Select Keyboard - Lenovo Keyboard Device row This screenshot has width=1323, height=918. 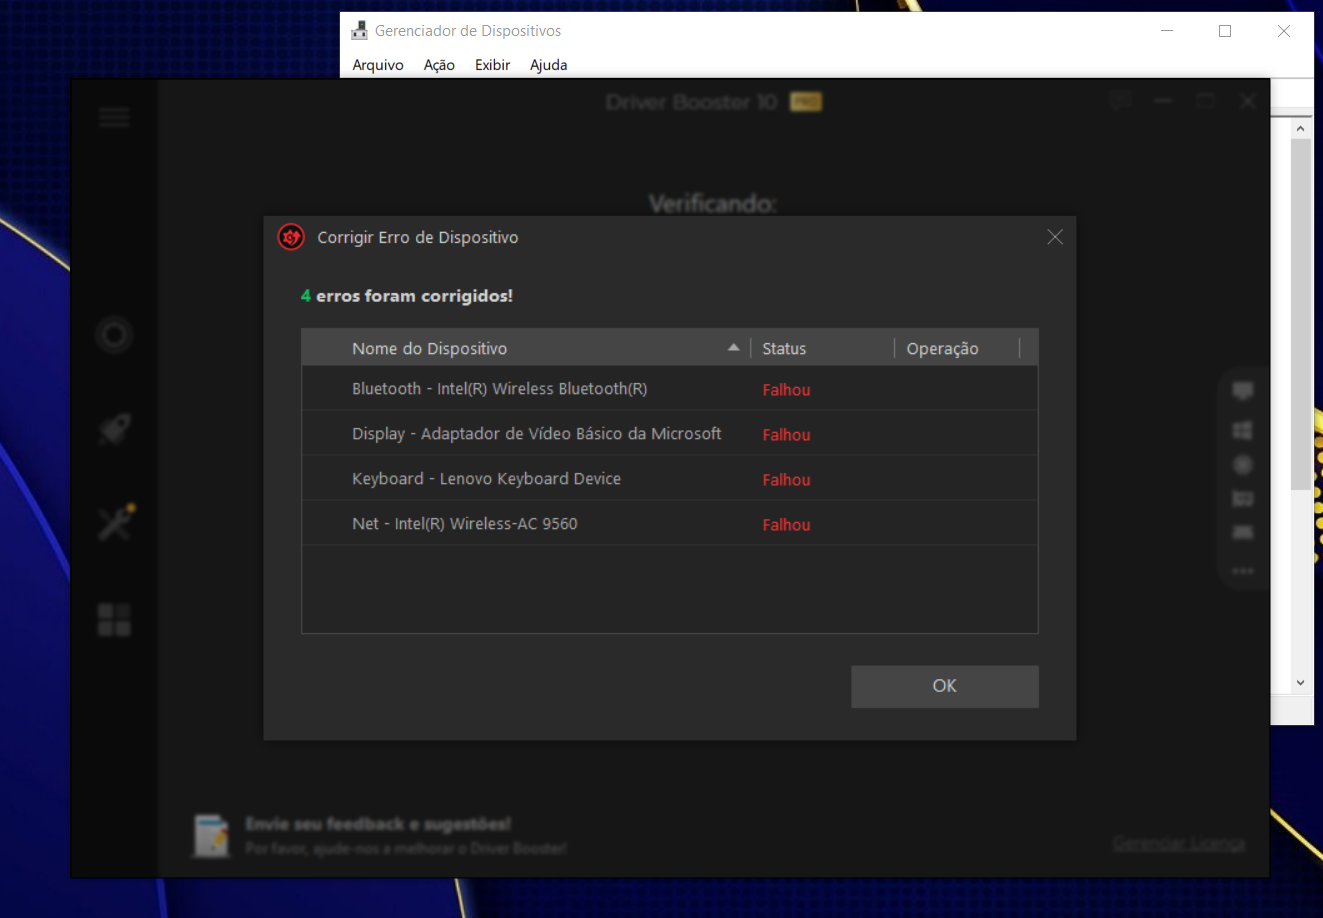(670, 478)
